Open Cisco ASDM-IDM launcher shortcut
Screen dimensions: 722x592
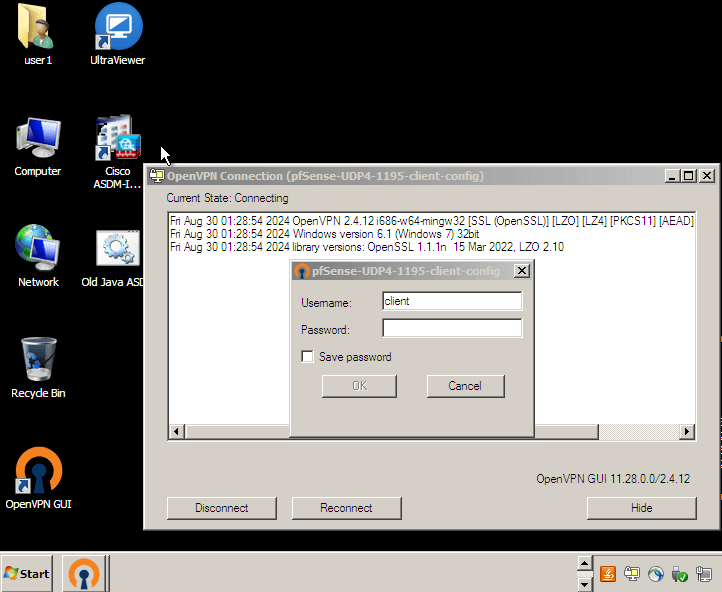pos(118,152)
